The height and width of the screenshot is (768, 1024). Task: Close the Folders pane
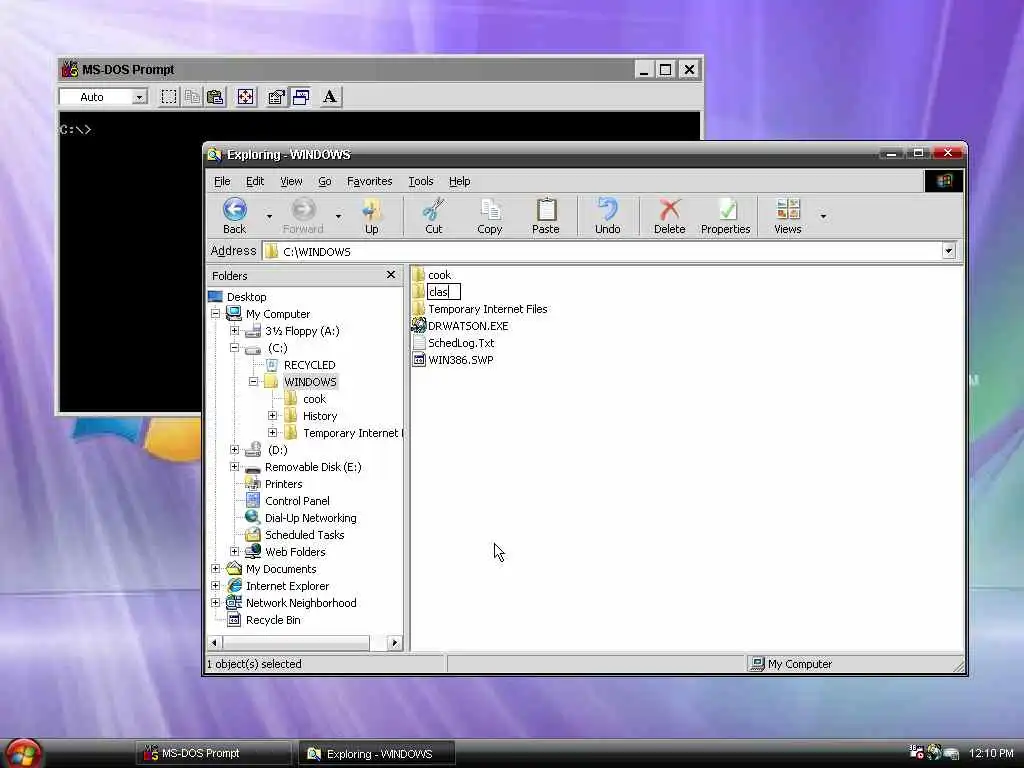tap(391, 275)
